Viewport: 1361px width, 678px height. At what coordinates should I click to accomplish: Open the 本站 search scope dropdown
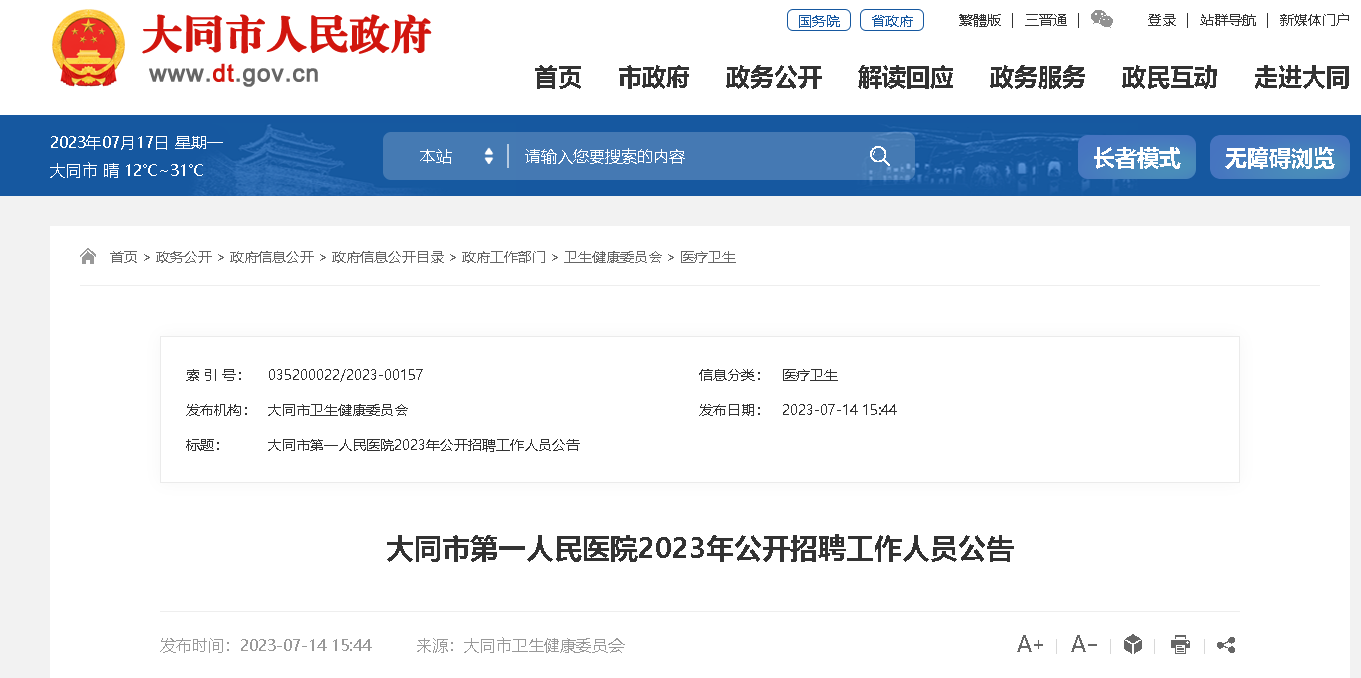pyautogui.click(x=456, y=156)
